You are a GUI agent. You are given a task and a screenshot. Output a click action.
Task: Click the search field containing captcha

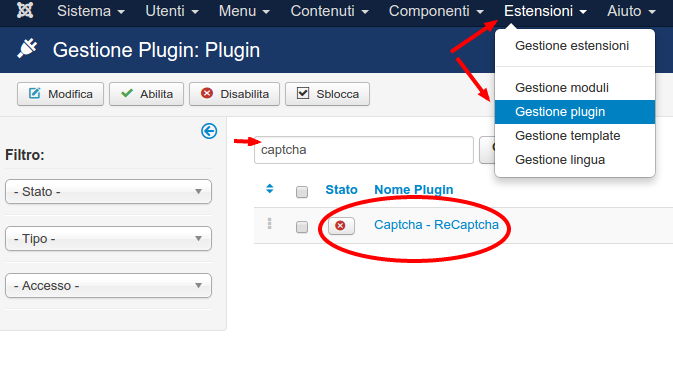tap(364, 150)
